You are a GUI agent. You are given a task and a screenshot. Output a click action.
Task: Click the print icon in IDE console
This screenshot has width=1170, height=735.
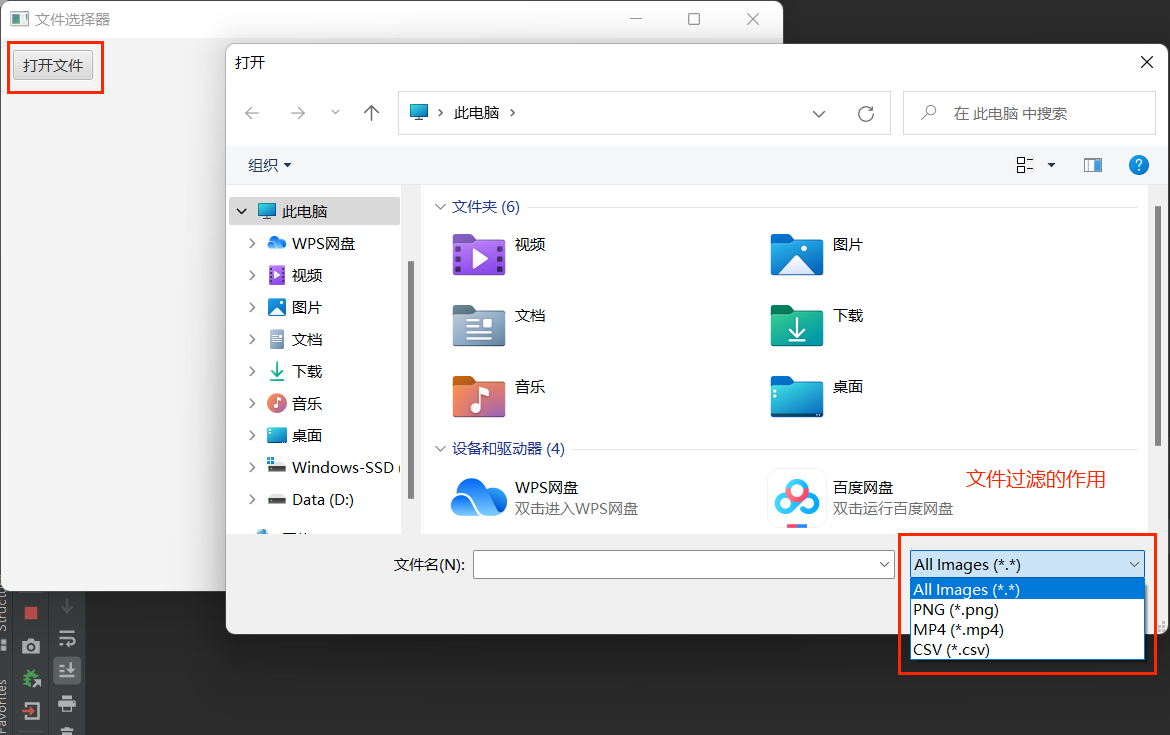pyautogui.click(x=67, y=703)
